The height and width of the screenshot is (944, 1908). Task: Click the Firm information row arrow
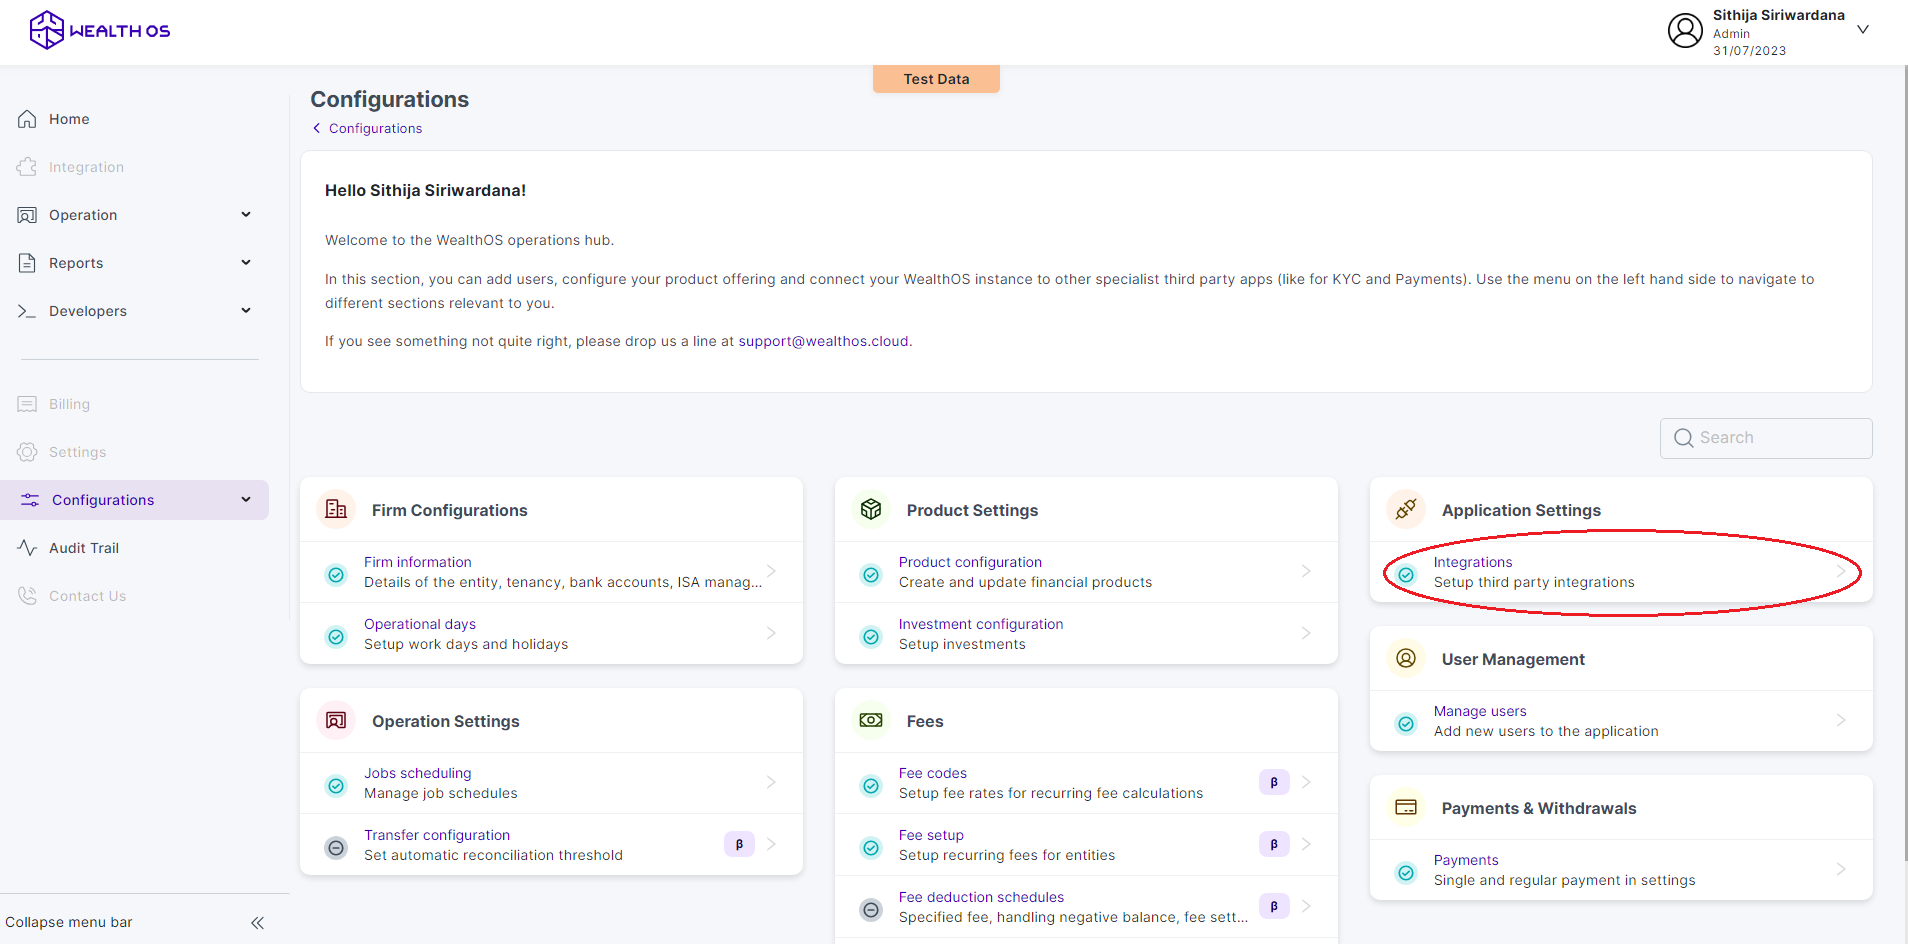coord(771,571)
